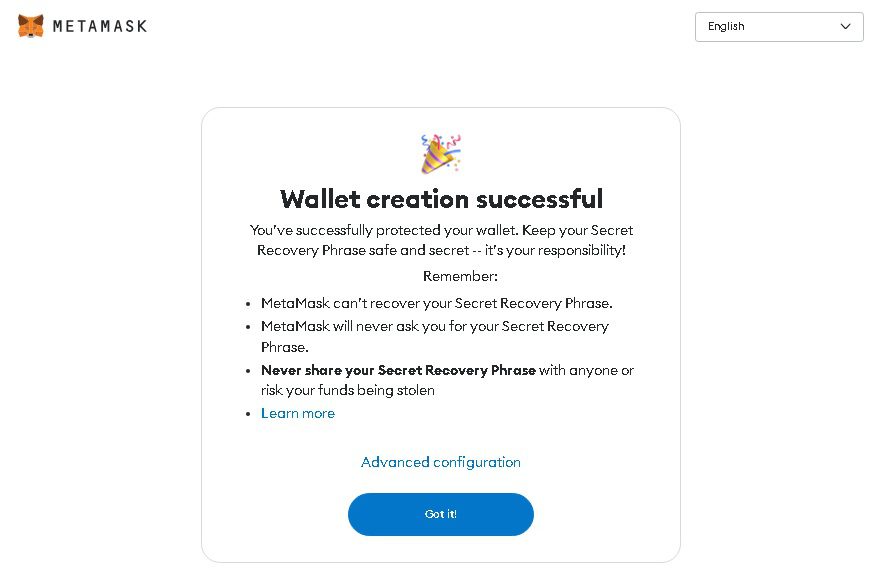893x572 pixels.
Task: Click the chevron arrow in language selector
Action: click(846, 27)
